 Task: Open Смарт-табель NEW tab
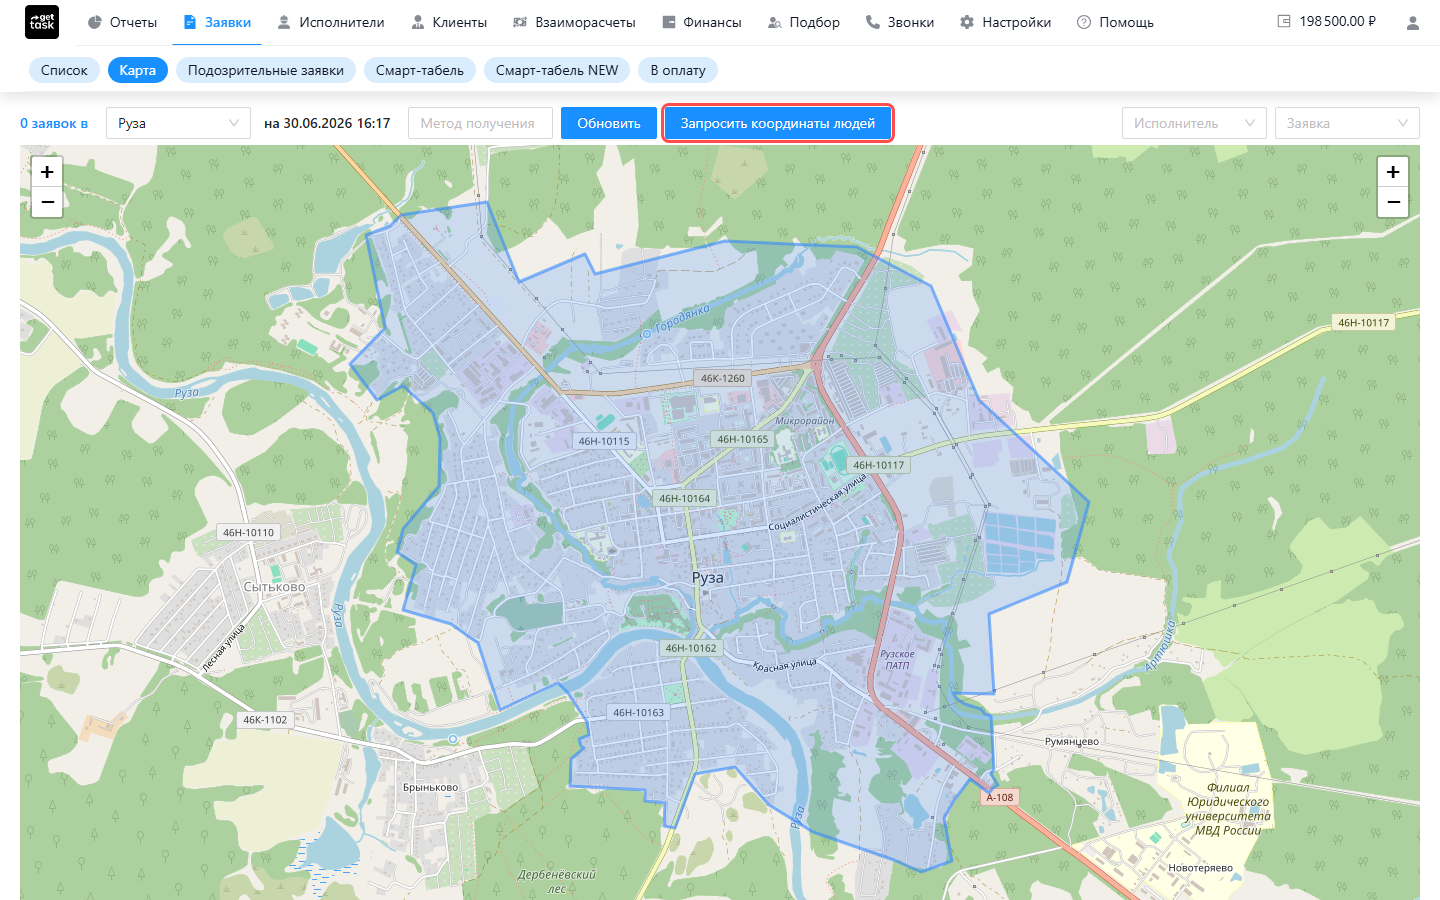click(x=557, y=70)
